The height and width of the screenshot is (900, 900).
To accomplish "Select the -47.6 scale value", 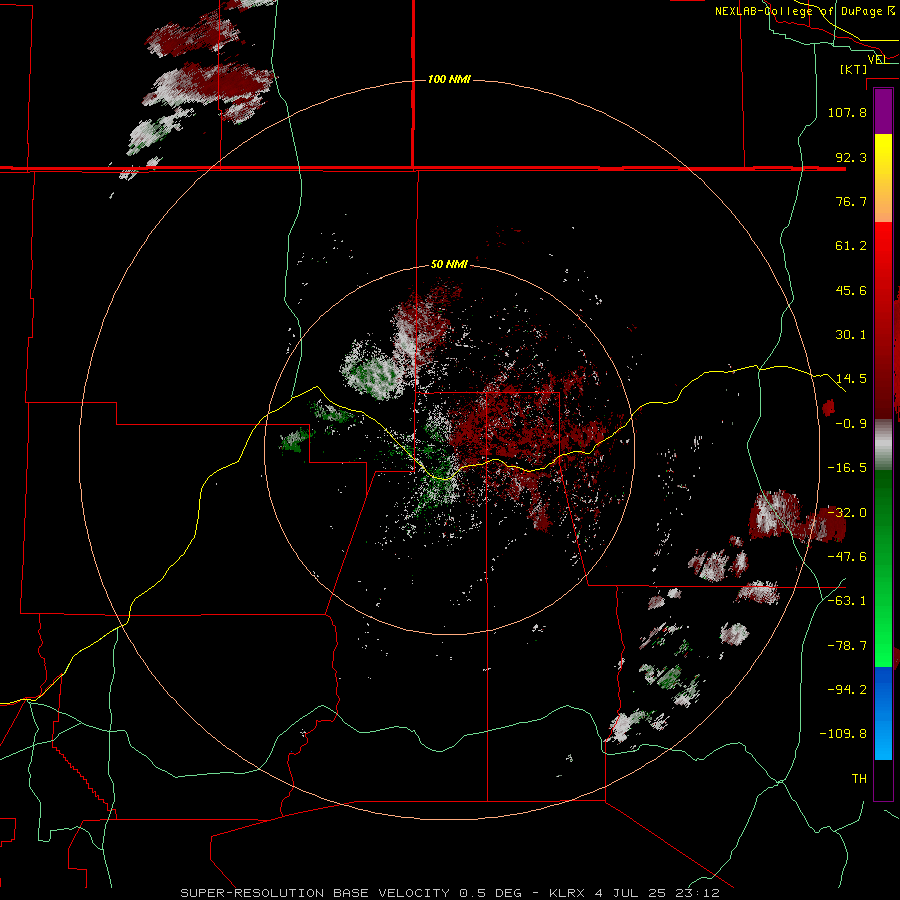I will (847, 557).
